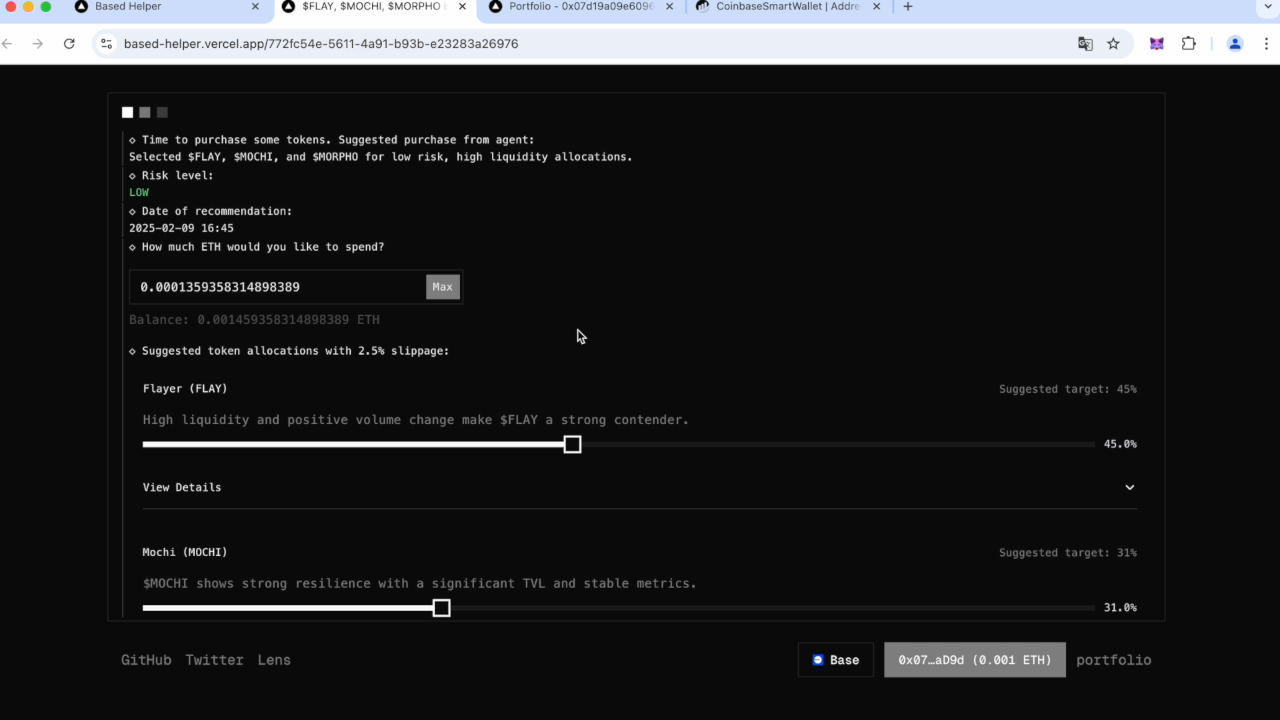
Task: Open a new browser tab
Action: (x=908, y=7)
